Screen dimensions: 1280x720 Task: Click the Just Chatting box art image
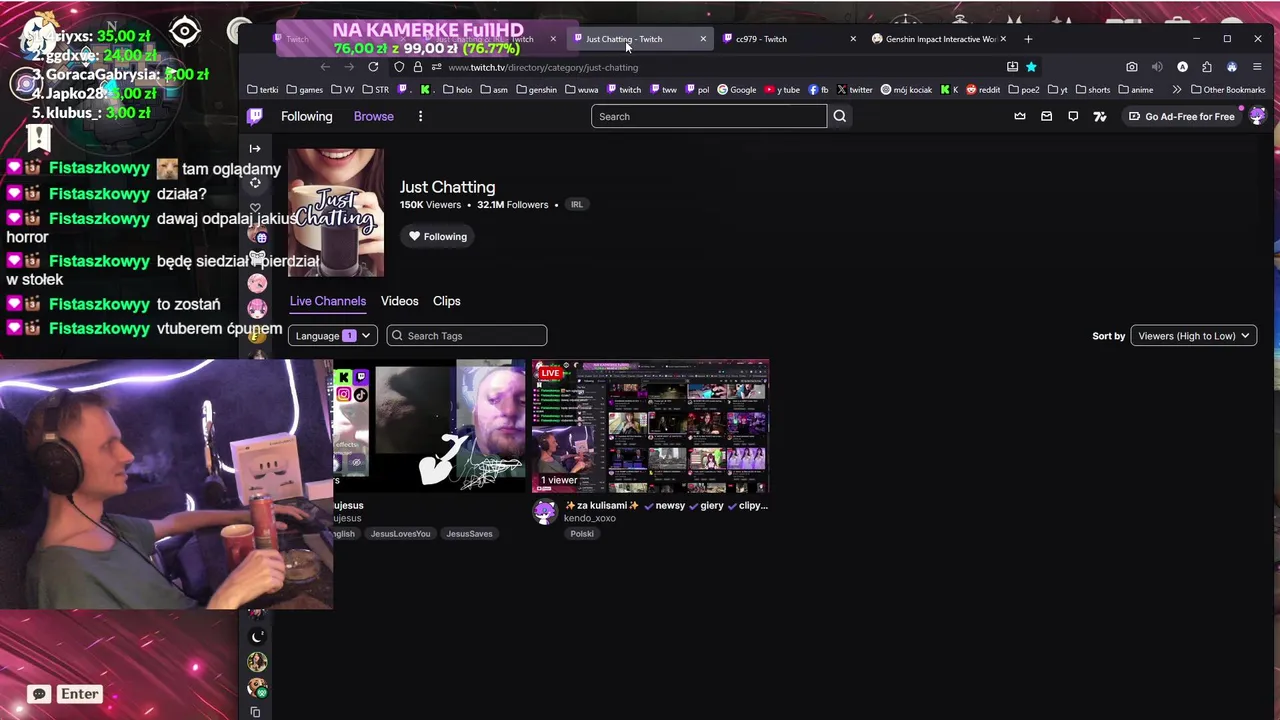point(336,213)
